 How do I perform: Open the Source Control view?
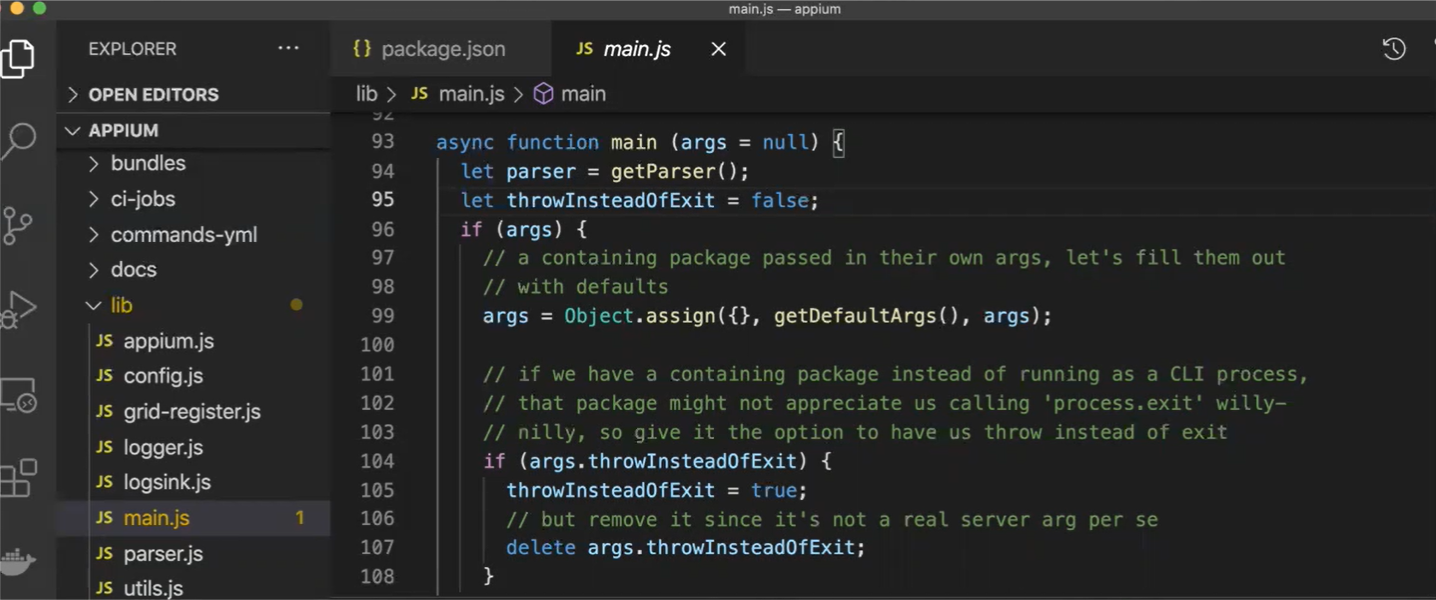pos(19,226)
